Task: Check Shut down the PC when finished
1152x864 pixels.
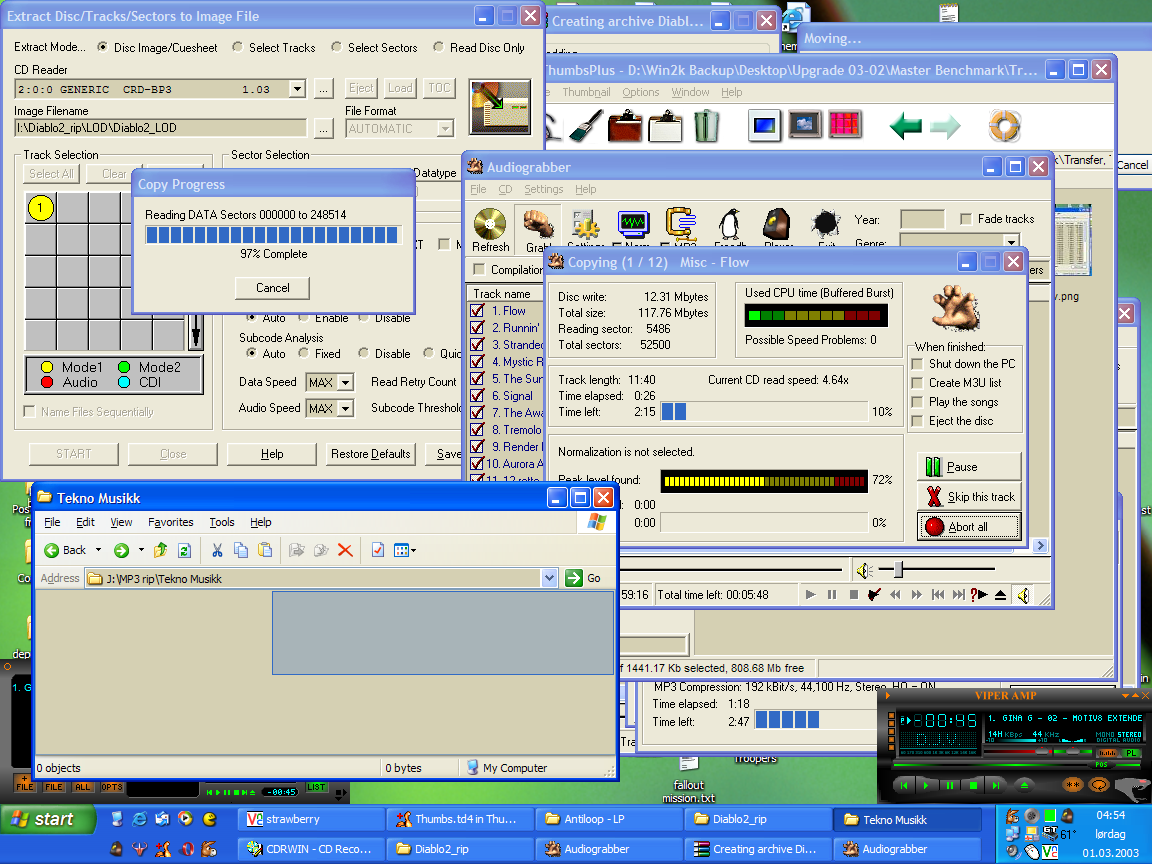Action: [917, 364]
